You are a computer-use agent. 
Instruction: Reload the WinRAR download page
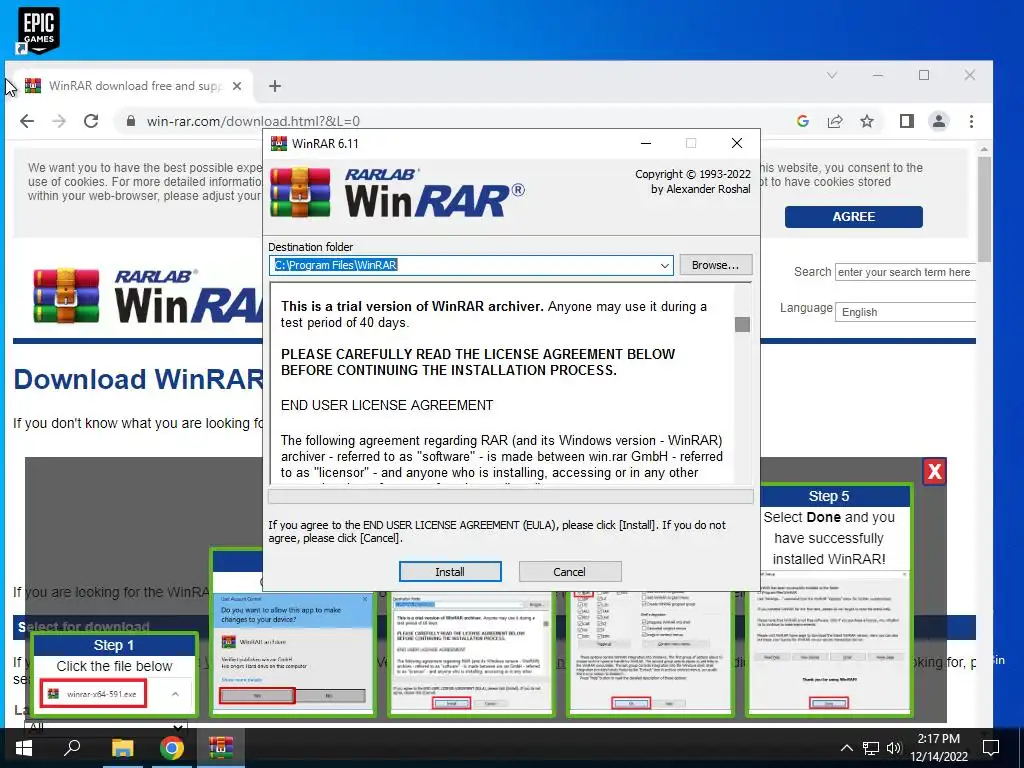pyautogui.click(x=91, y=121)
